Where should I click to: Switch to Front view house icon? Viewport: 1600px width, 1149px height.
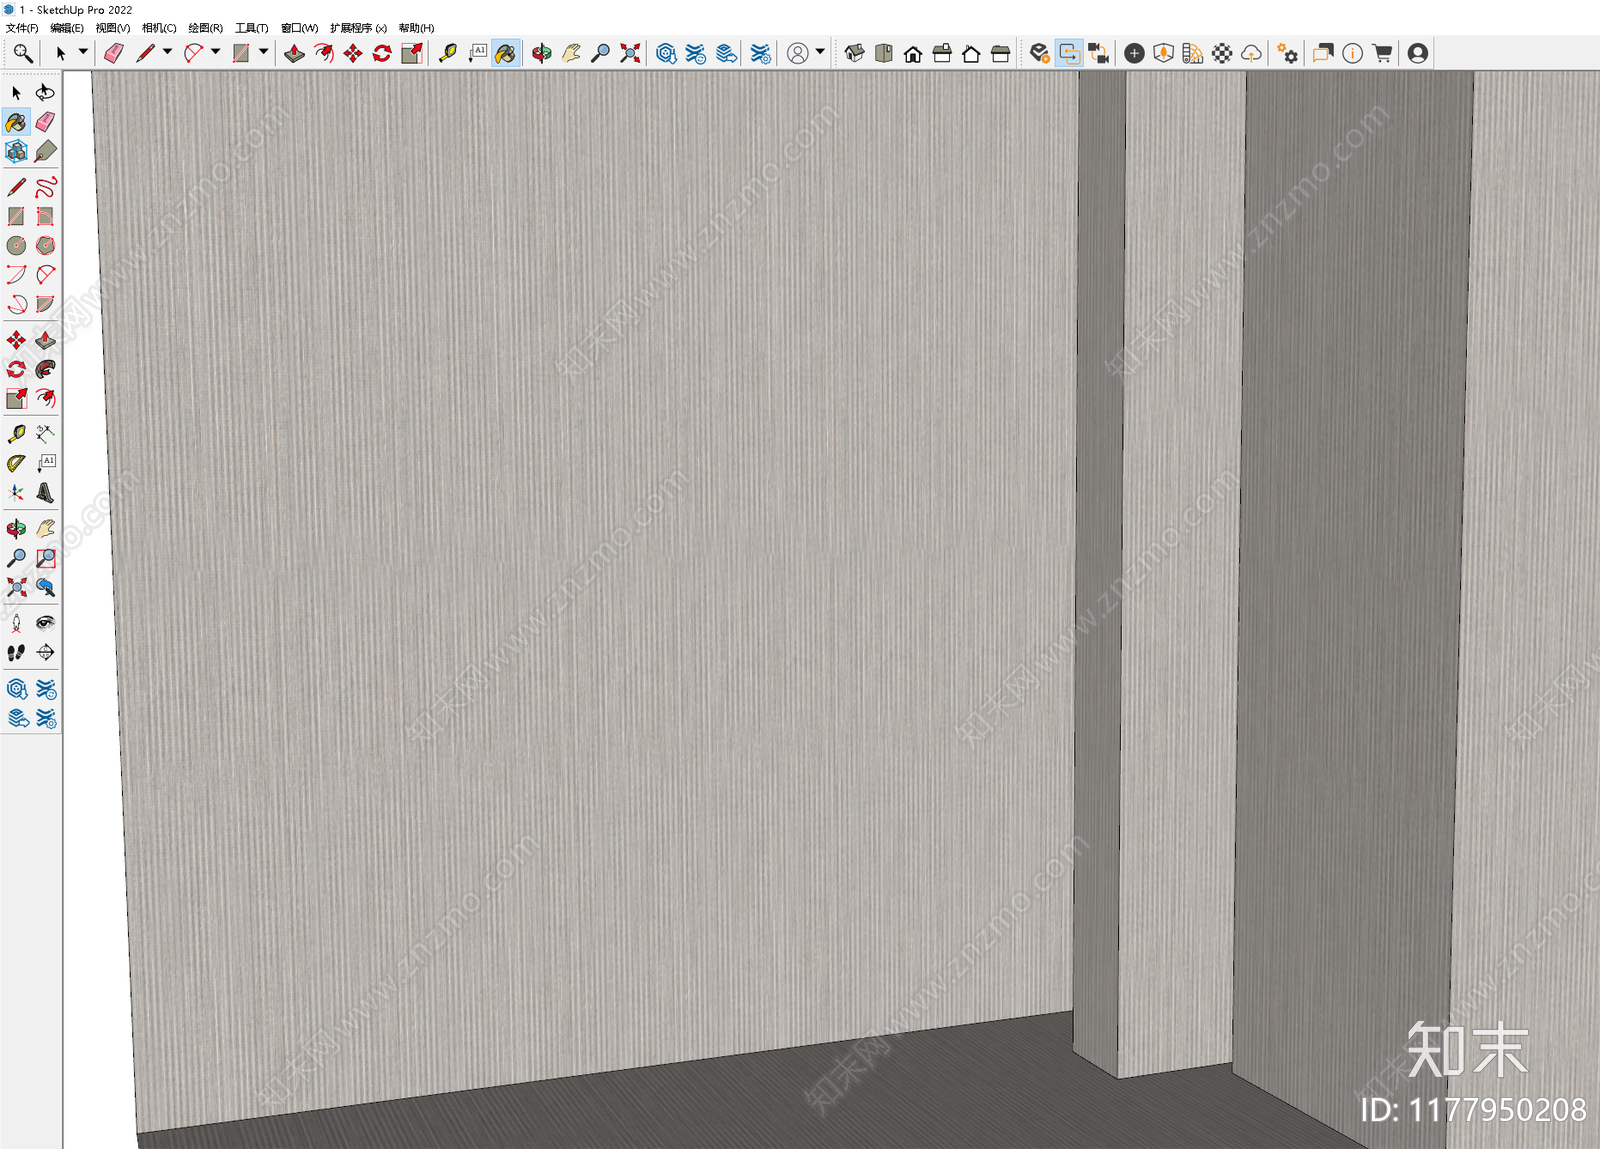point(913,53)
